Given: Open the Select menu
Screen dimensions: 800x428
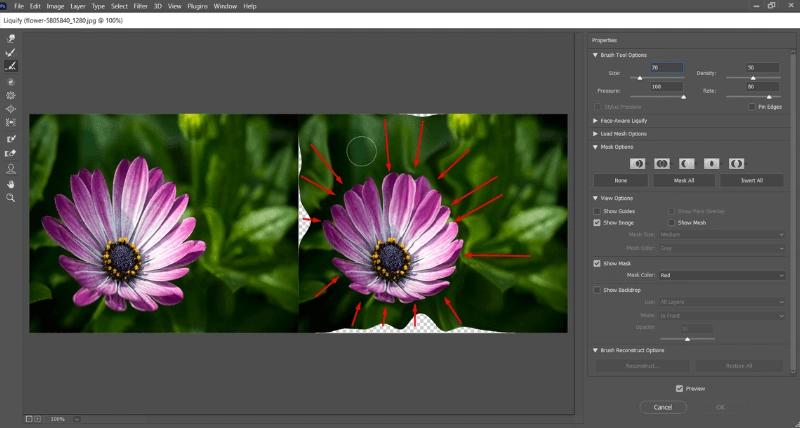Looking at the screenshot, I should tap(119, 6).
